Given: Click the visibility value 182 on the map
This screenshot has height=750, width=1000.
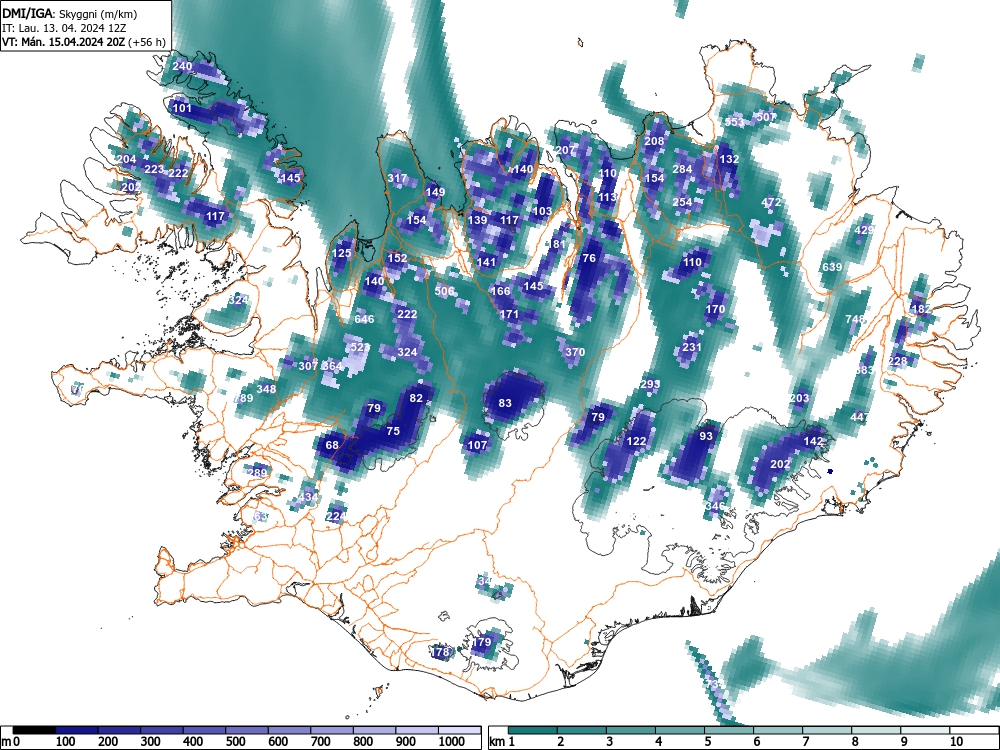Looking at the screenshot, I should (921, 309).
